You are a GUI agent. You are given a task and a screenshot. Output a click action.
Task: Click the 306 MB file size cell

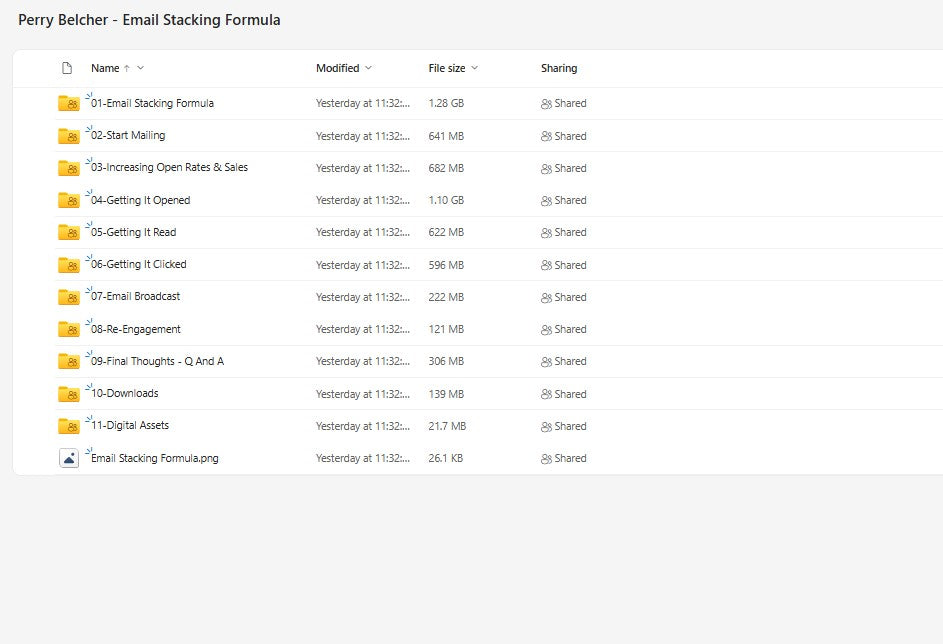[x=446, y=361]
